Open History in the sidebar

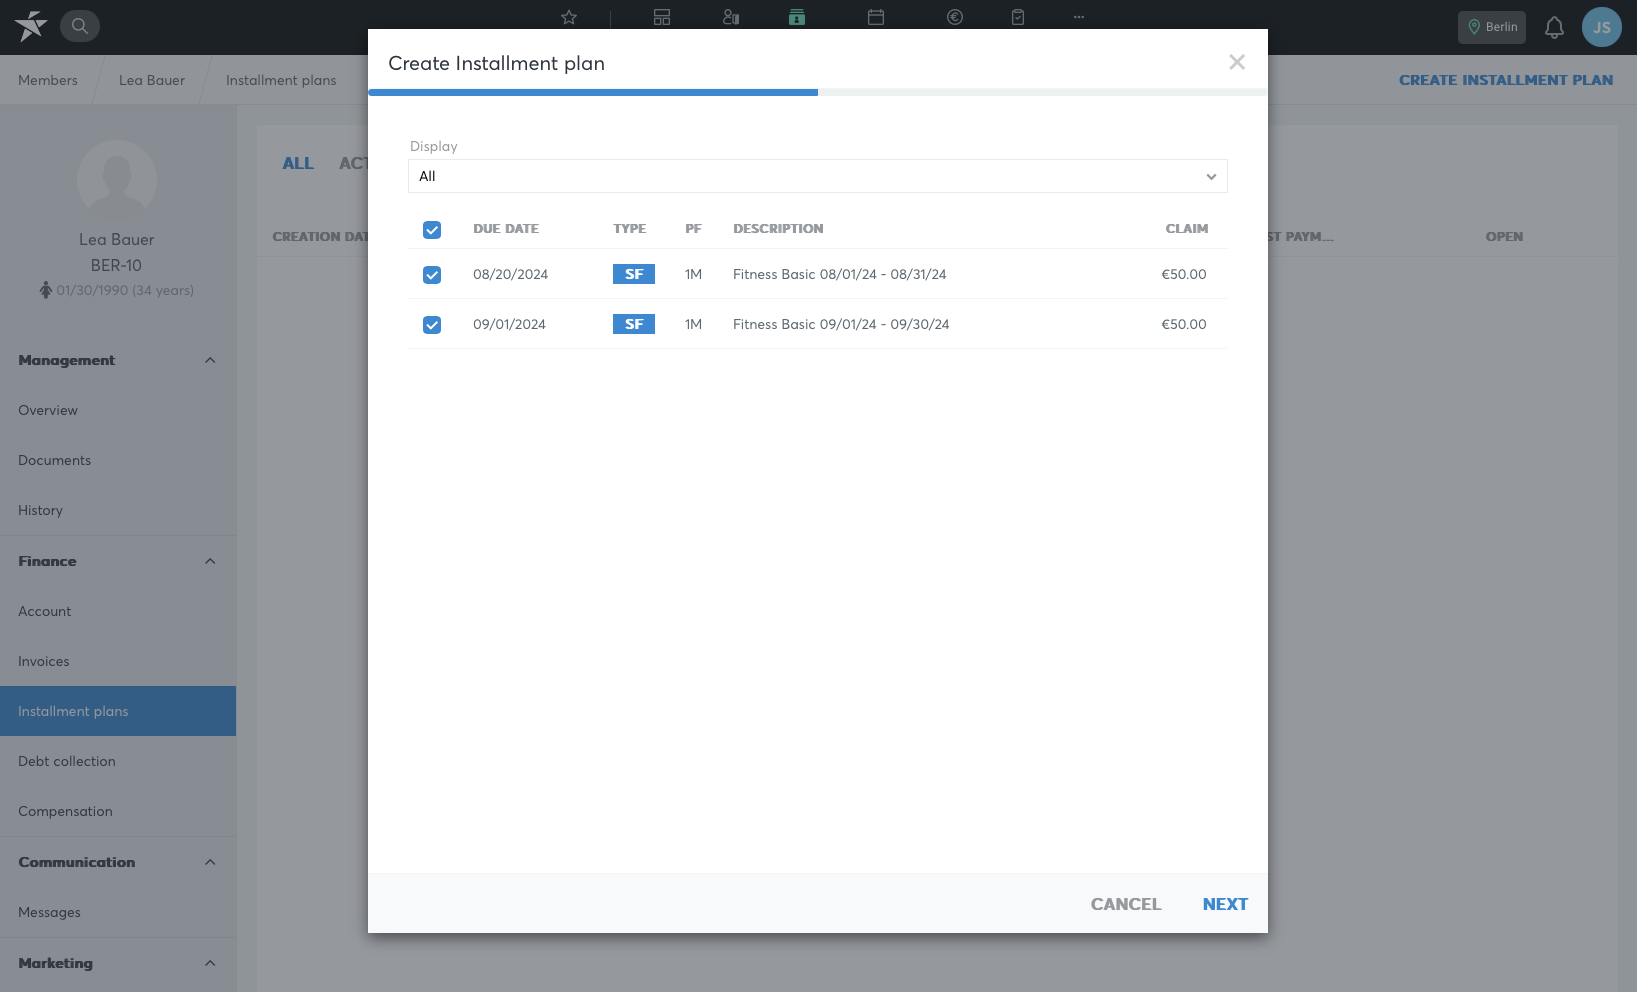[118, 510]
